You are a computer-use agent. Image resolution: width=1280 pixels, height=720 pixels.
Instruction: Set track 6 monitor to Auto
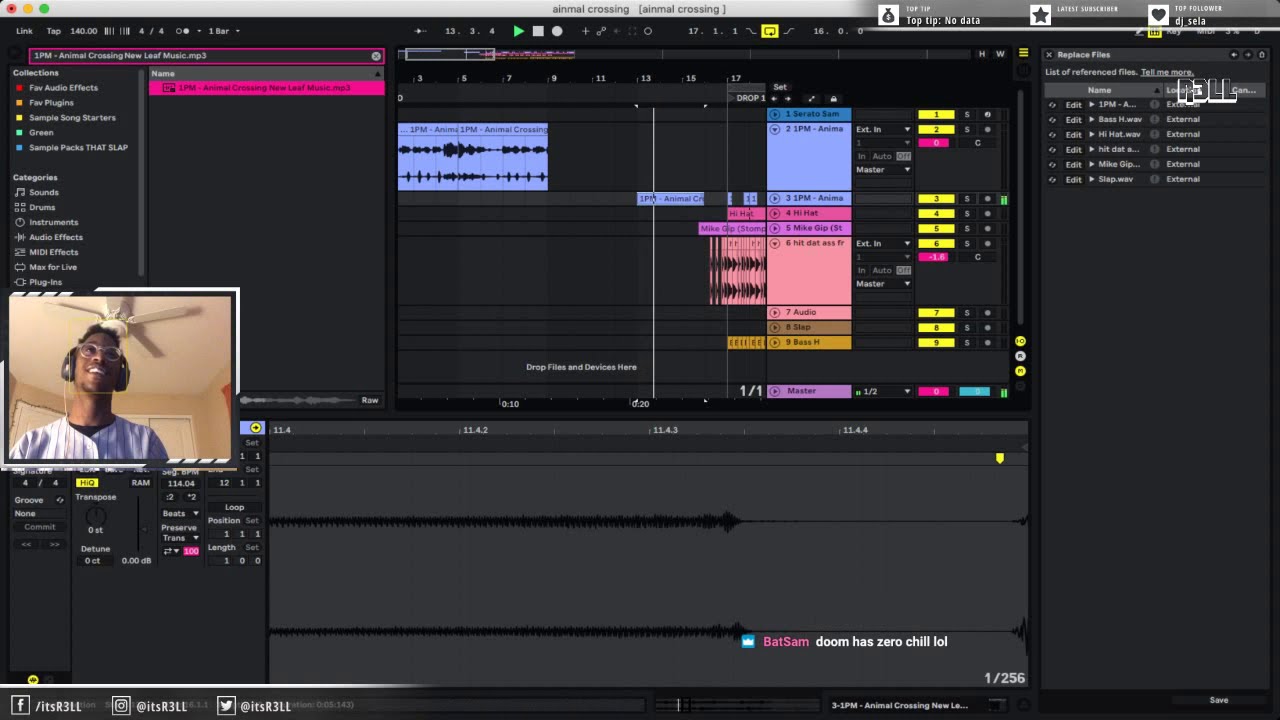(881, 270)
